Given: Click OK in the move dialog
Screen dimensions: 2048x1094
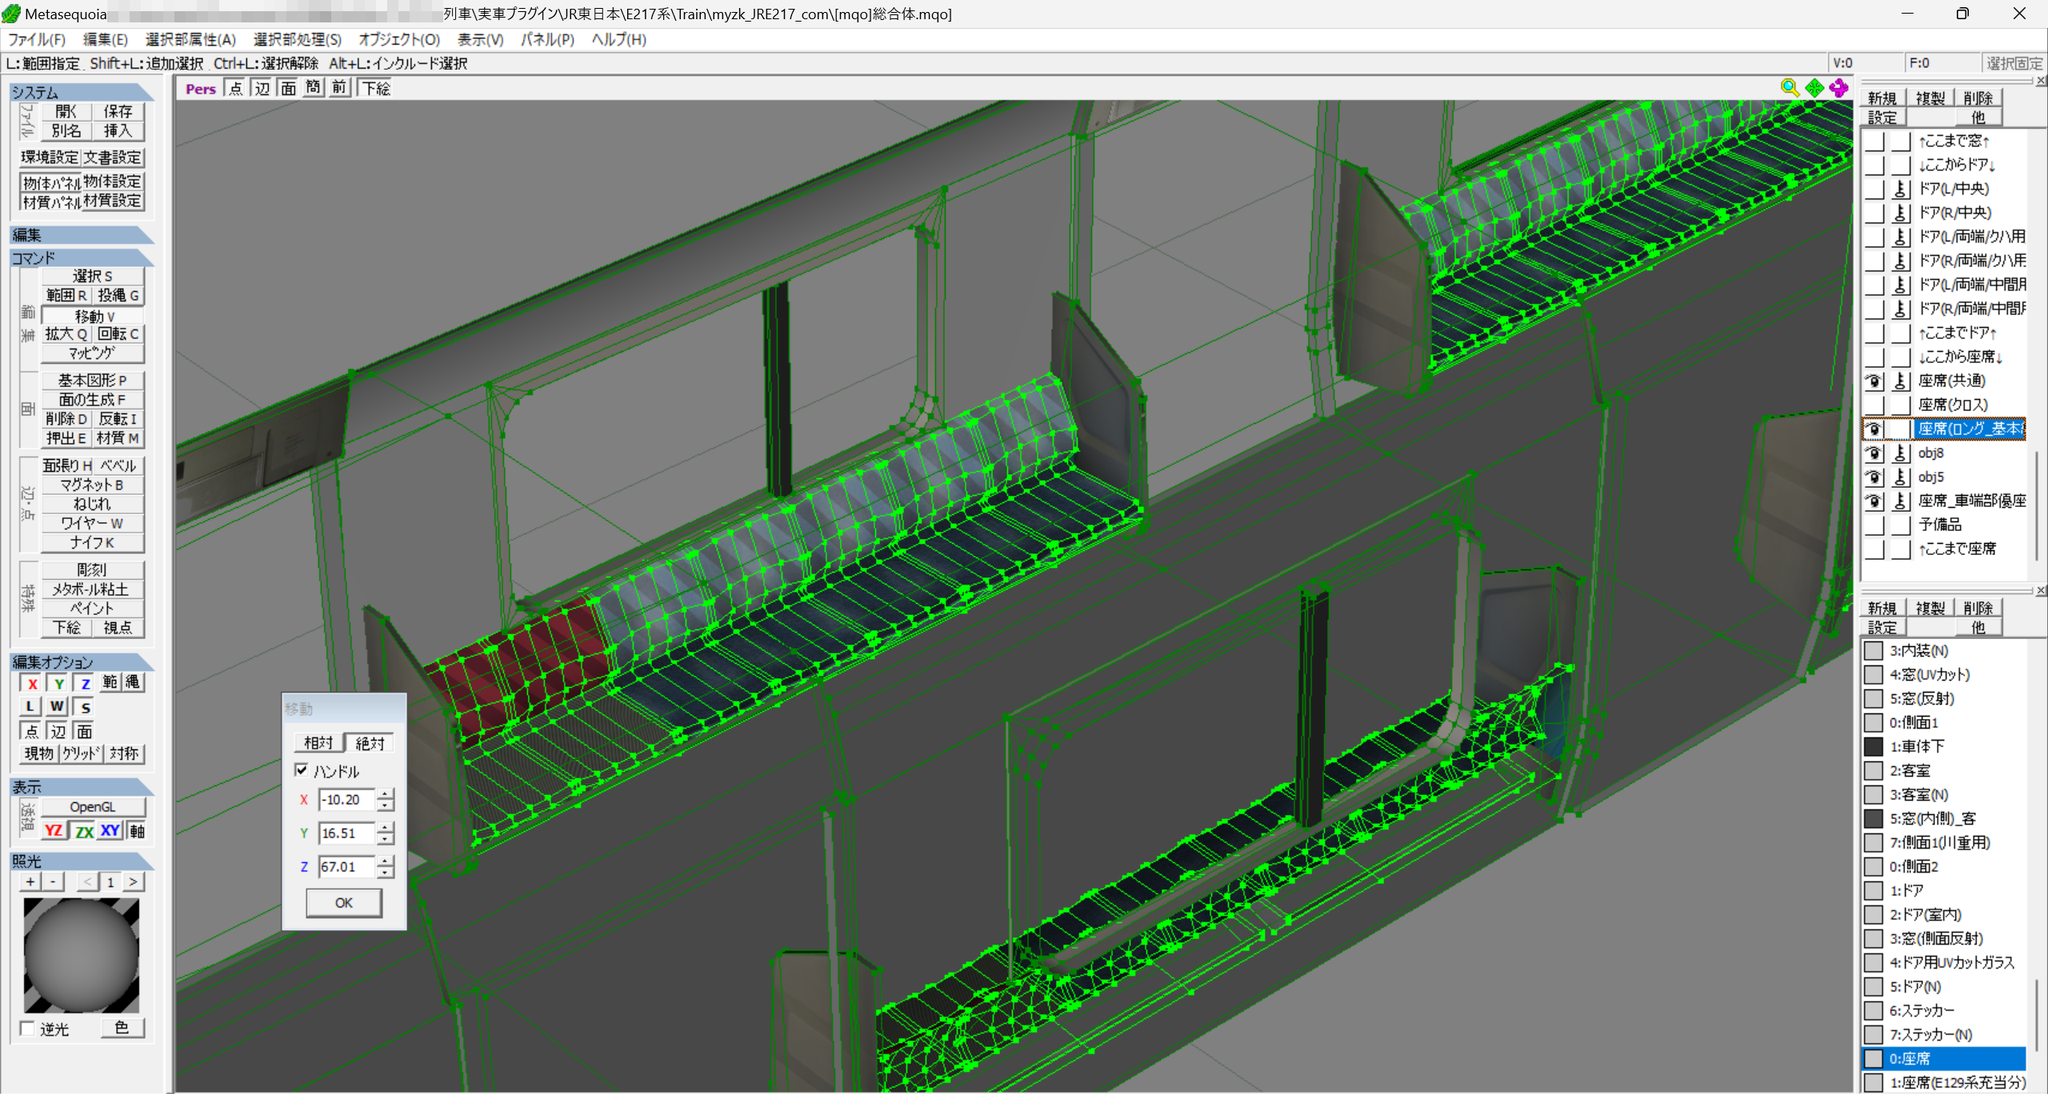Looking at the screenshot, I should click(x=343, y=902).
